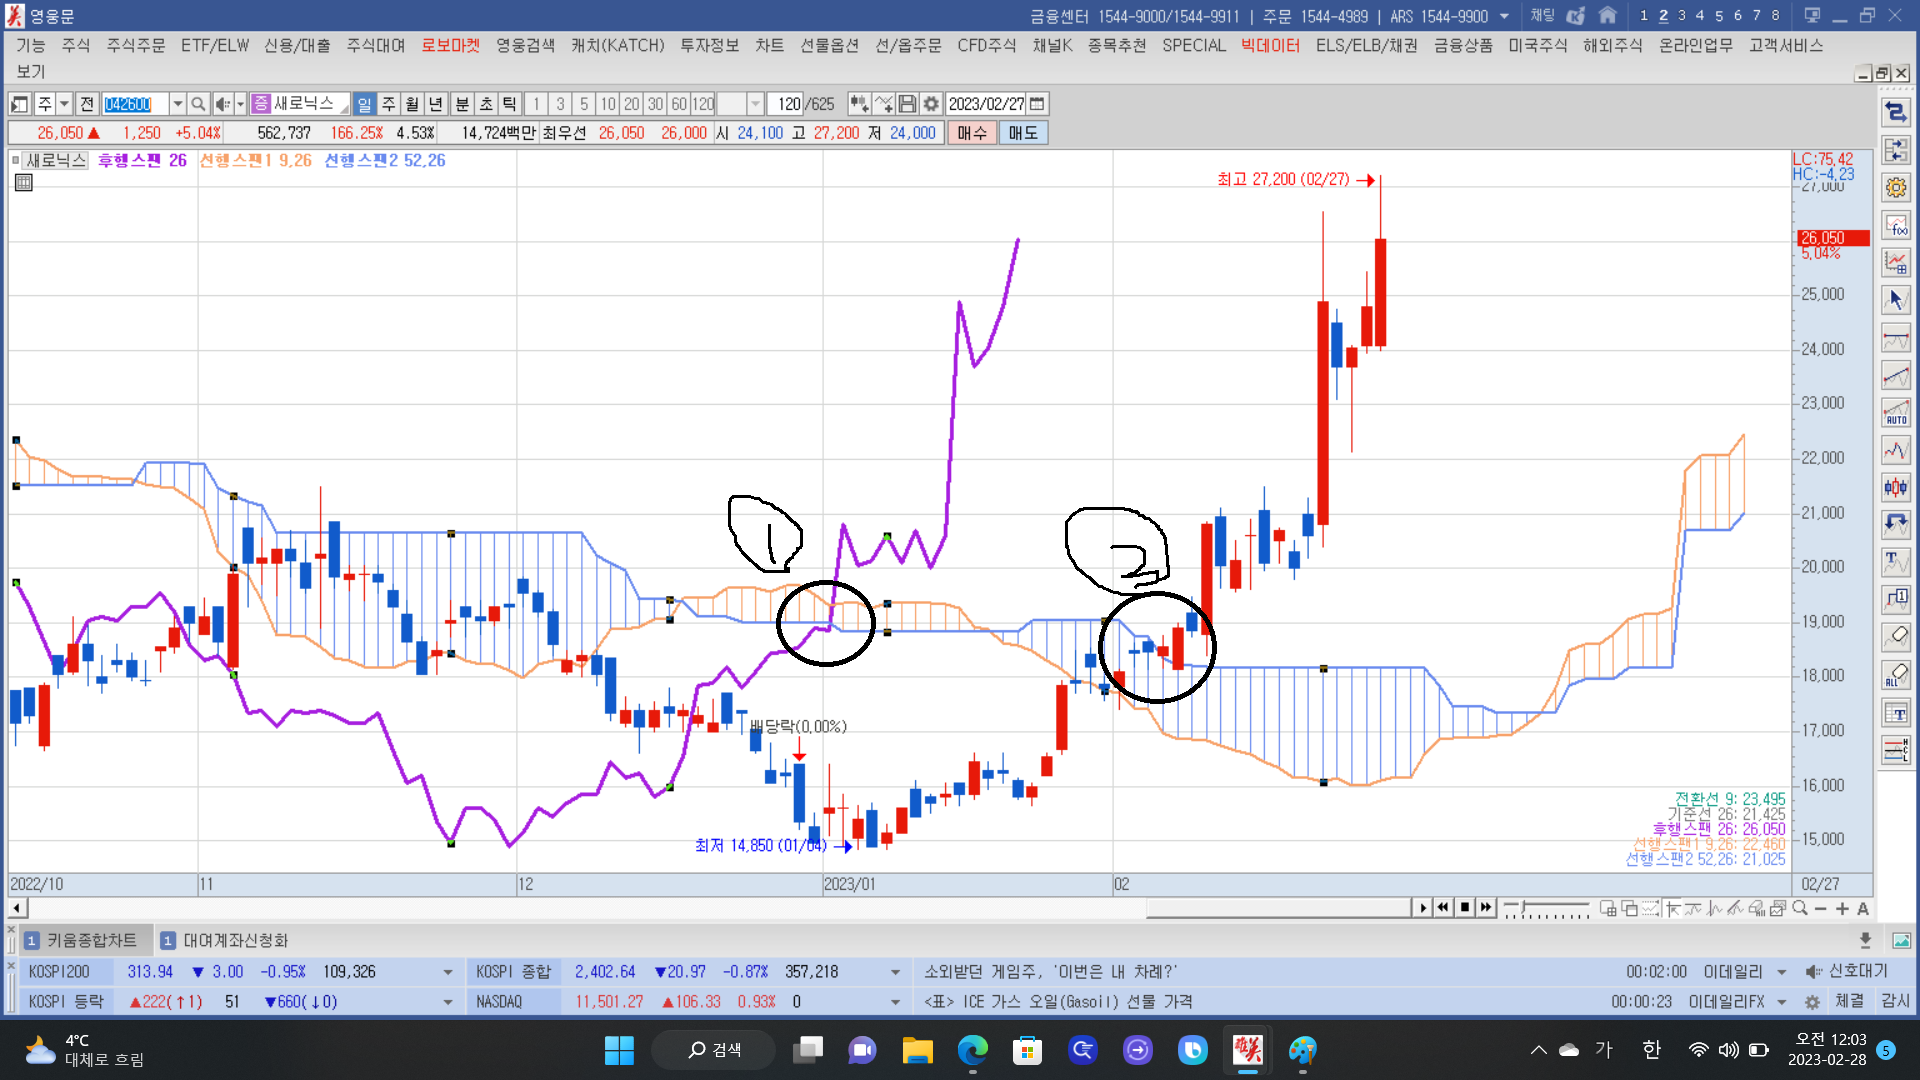Toggle the daily (일) chart period

(x=364, y=104)
